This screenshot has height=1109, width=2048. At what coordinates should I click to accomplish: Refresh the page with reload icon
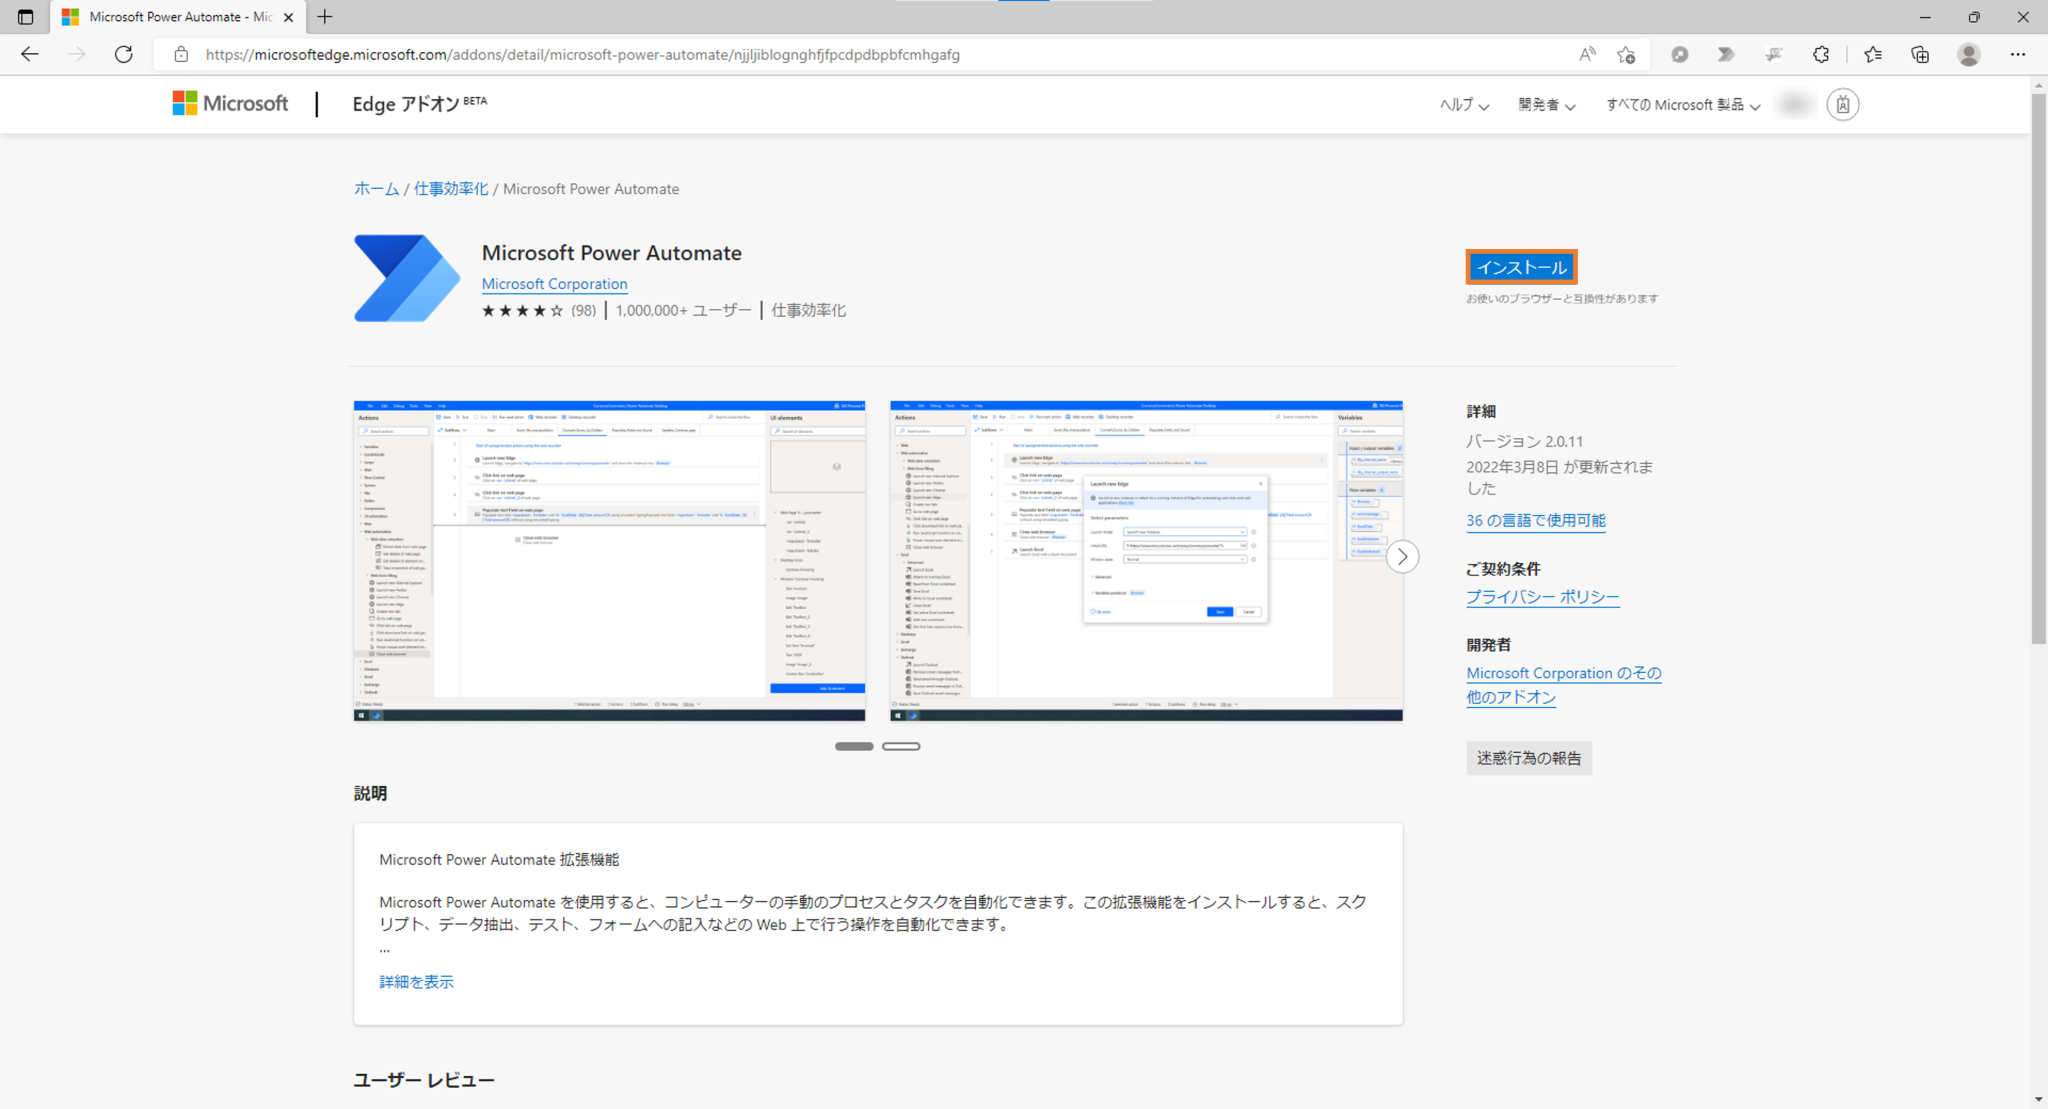coord(123,55)
